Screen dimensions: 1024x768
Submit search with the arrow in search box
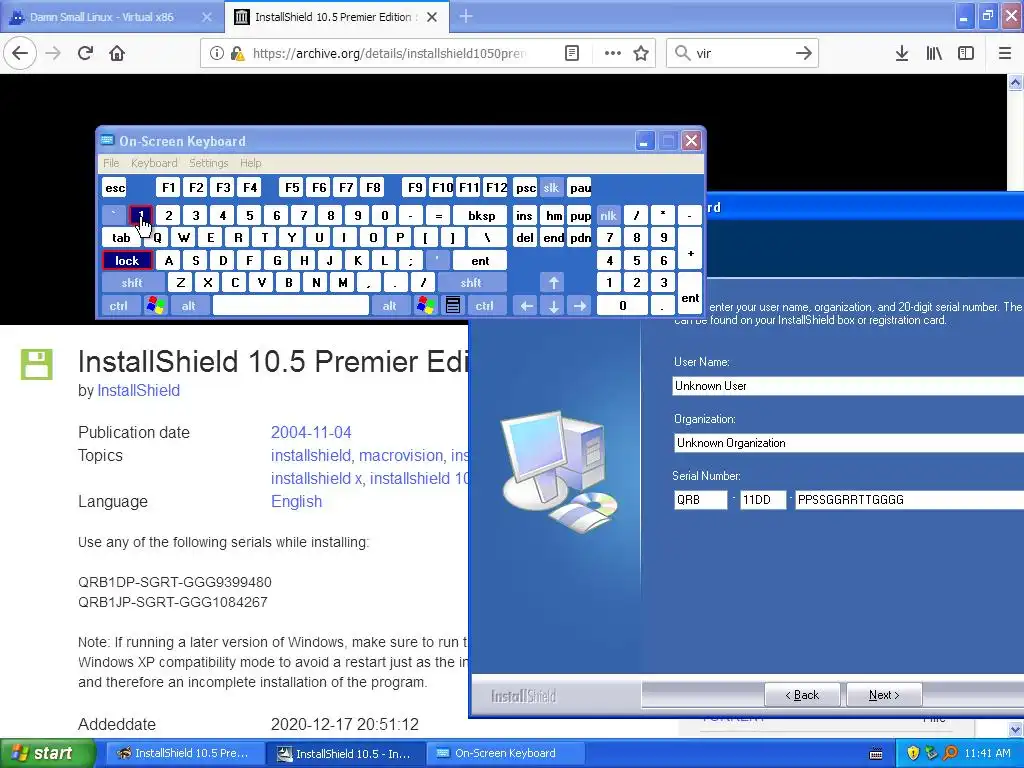(804, 53)
